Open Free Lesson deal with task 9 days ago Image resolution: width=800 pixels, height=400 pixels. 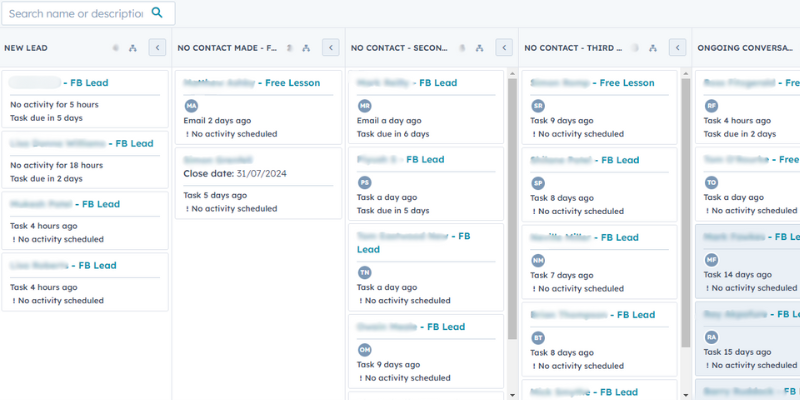point(592,83)
